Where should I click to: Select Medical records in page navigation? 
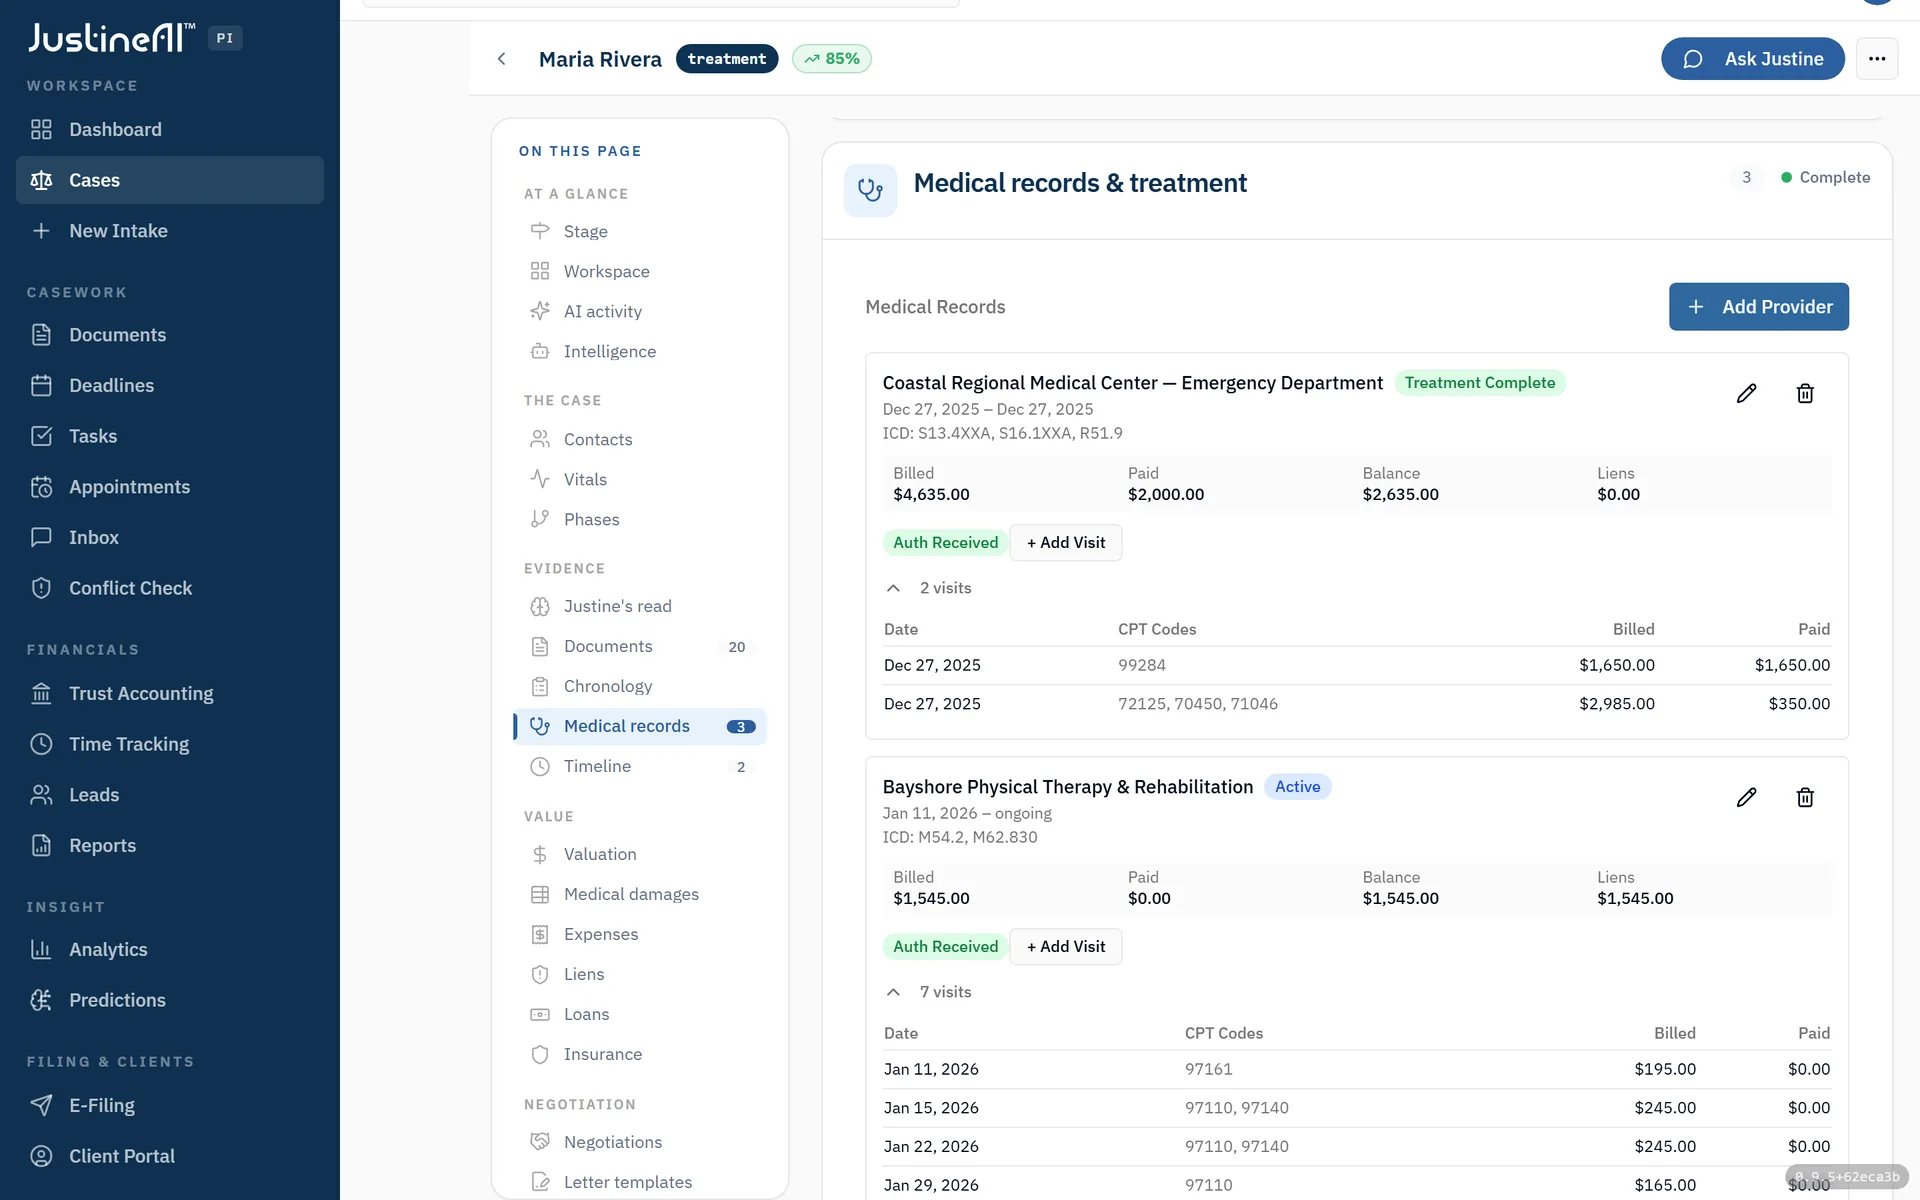640,726
